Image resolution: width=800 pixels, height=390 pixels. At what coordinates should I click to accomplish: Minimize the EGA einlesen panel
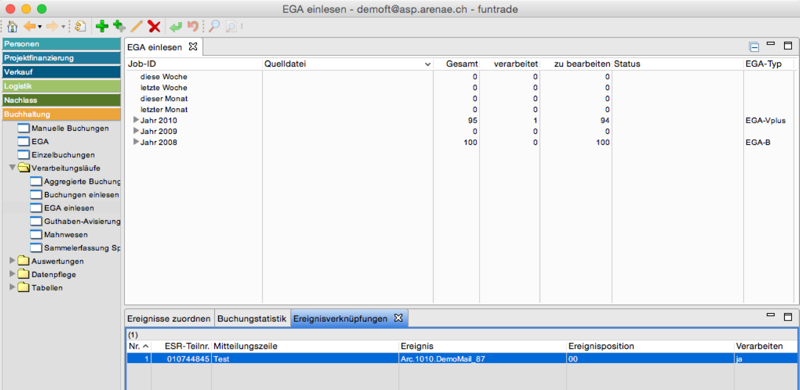[x=771, y=44]
